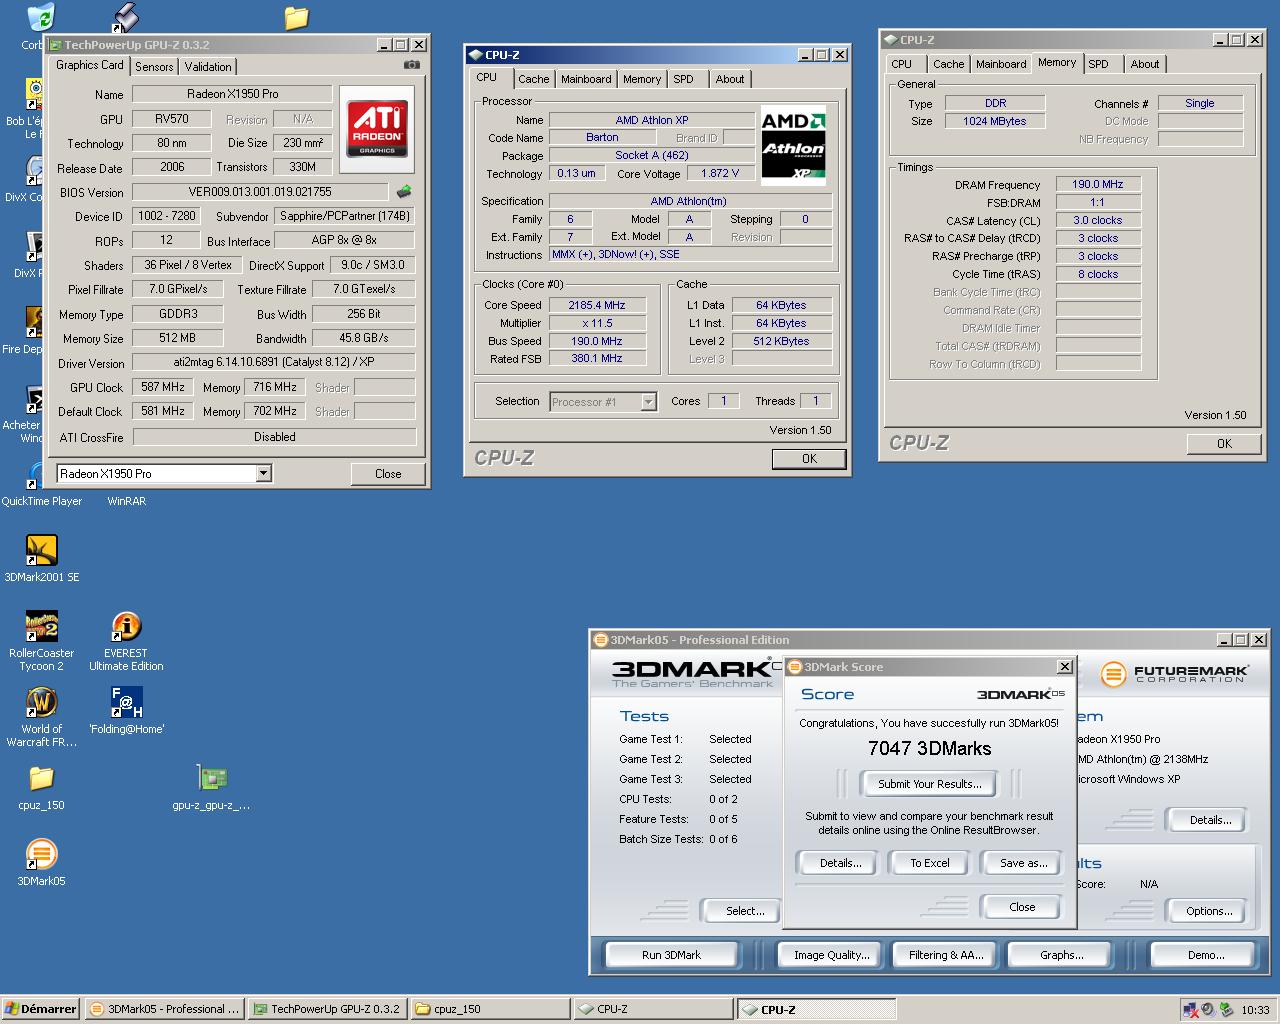
Task: Launch 3DMark05 desktop shortcut
Action: pyautogui.click(x=41, y=854)
